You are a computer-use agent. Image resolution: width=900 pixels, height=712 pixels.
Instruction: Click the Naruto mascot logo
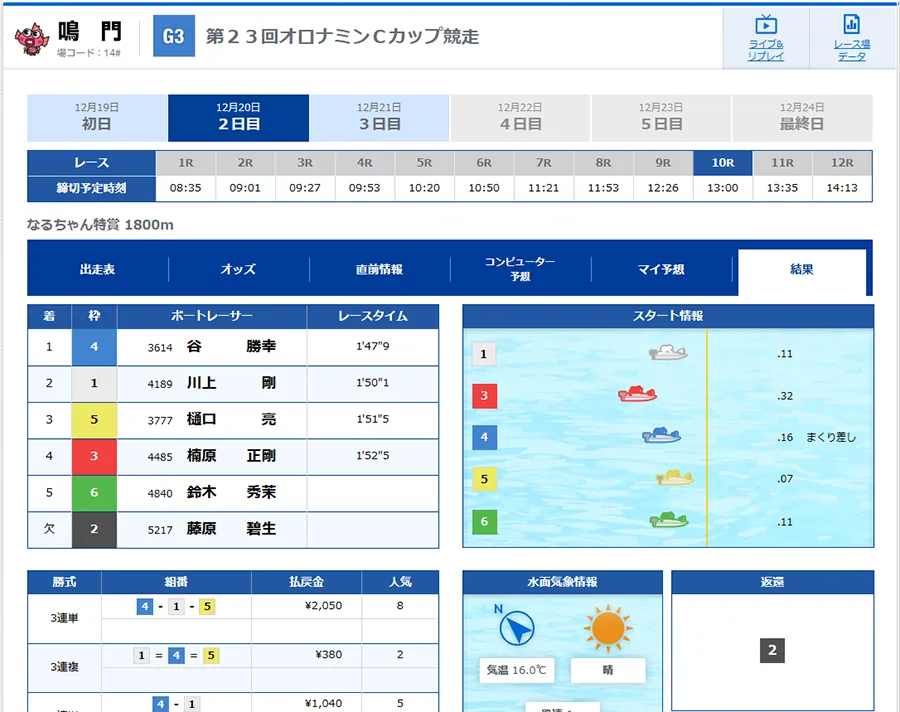pos(32,37)
